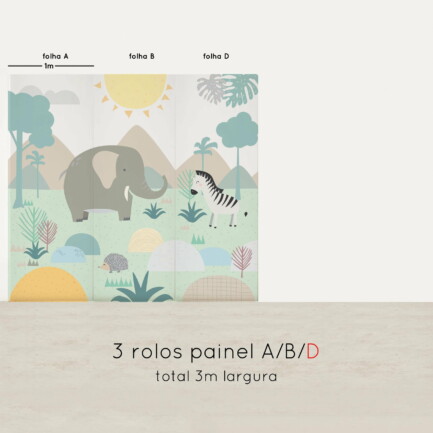The width and height of the screenshot is (433, 433).
Task: Click the grey elephant illustration
Action: [x=113, y=183]
